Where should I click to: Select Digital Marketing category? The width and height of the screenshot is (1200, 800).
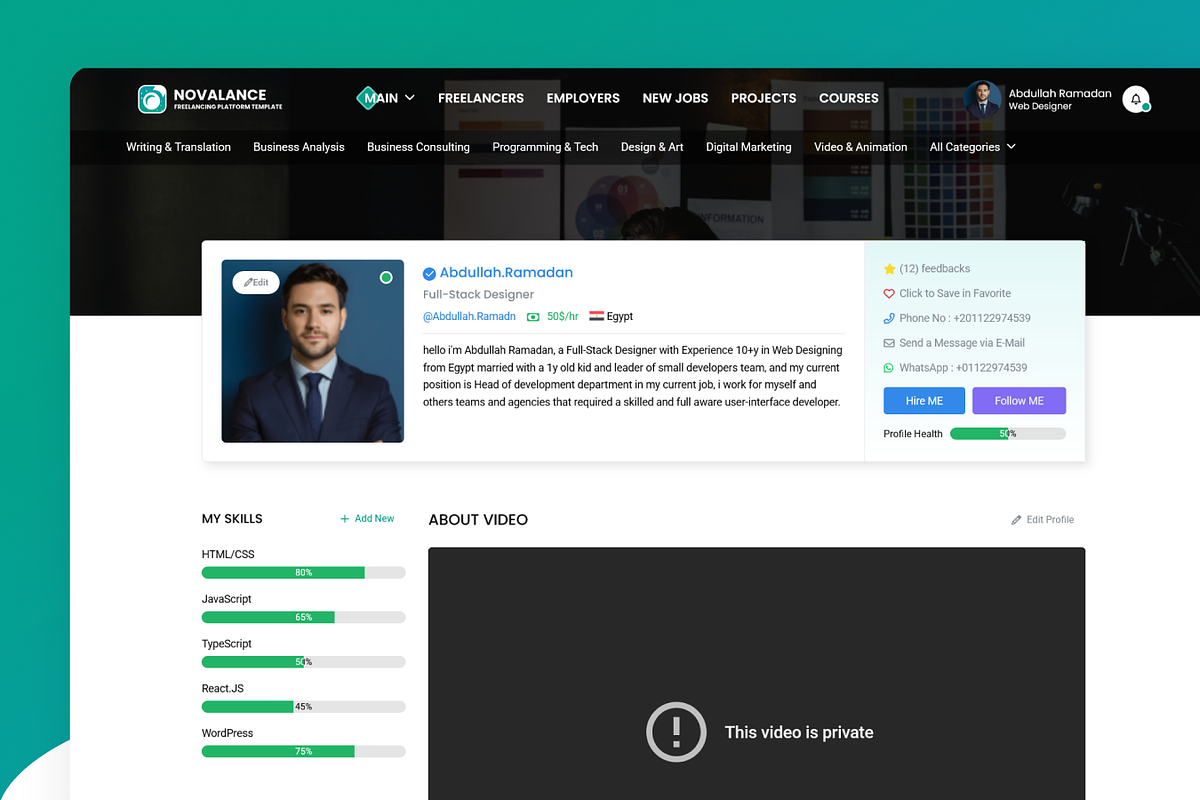749,147
